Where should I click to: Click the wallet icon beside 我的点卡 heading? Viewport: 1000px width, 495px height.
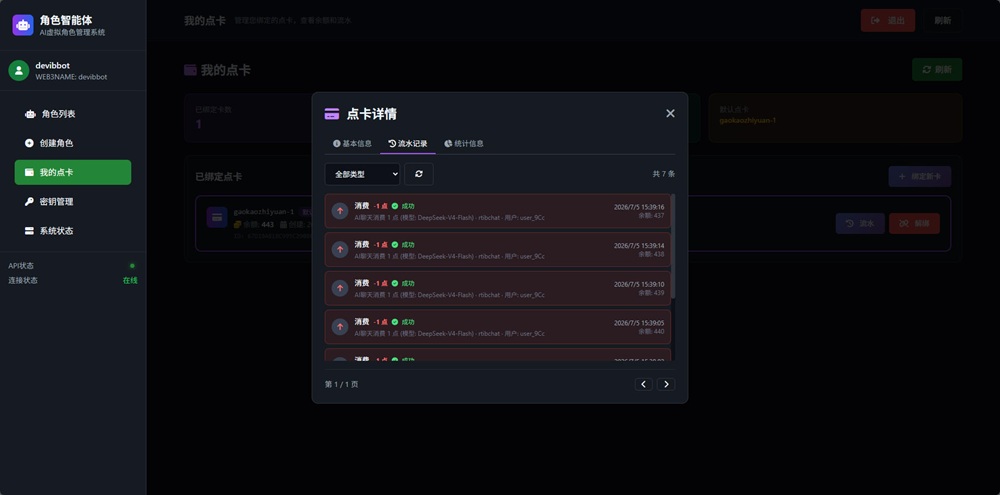(190, 70)
